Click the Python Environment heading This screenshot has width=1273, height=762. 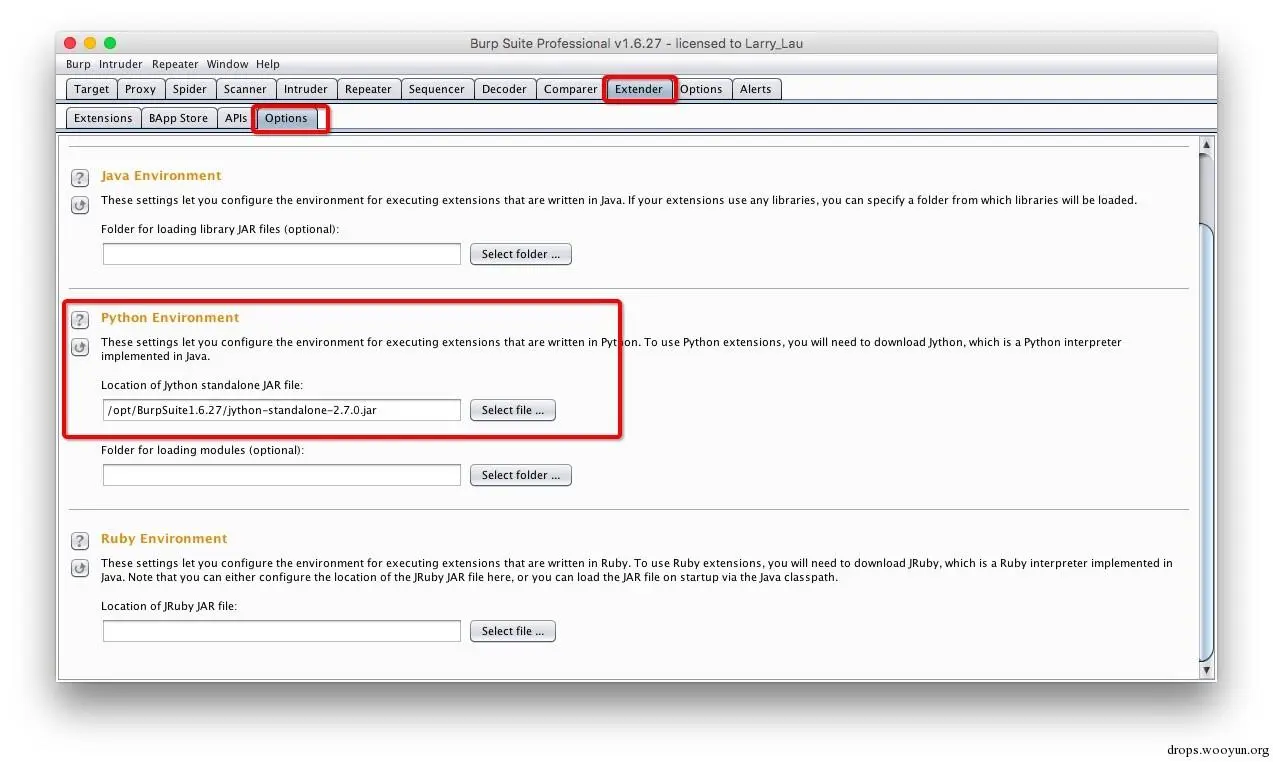point(170,317)
